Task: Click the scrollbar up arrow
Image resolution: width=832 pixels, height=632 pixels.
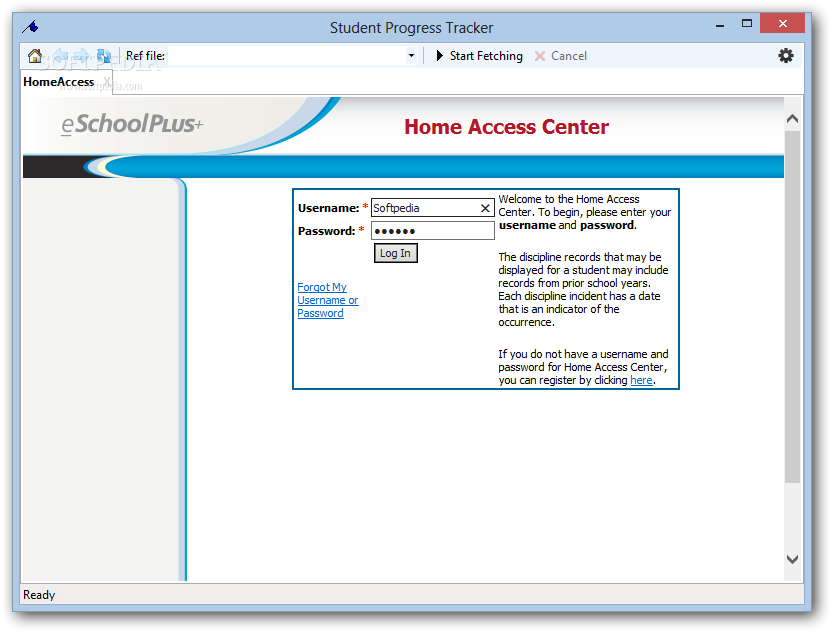Action: coord(792,118)
